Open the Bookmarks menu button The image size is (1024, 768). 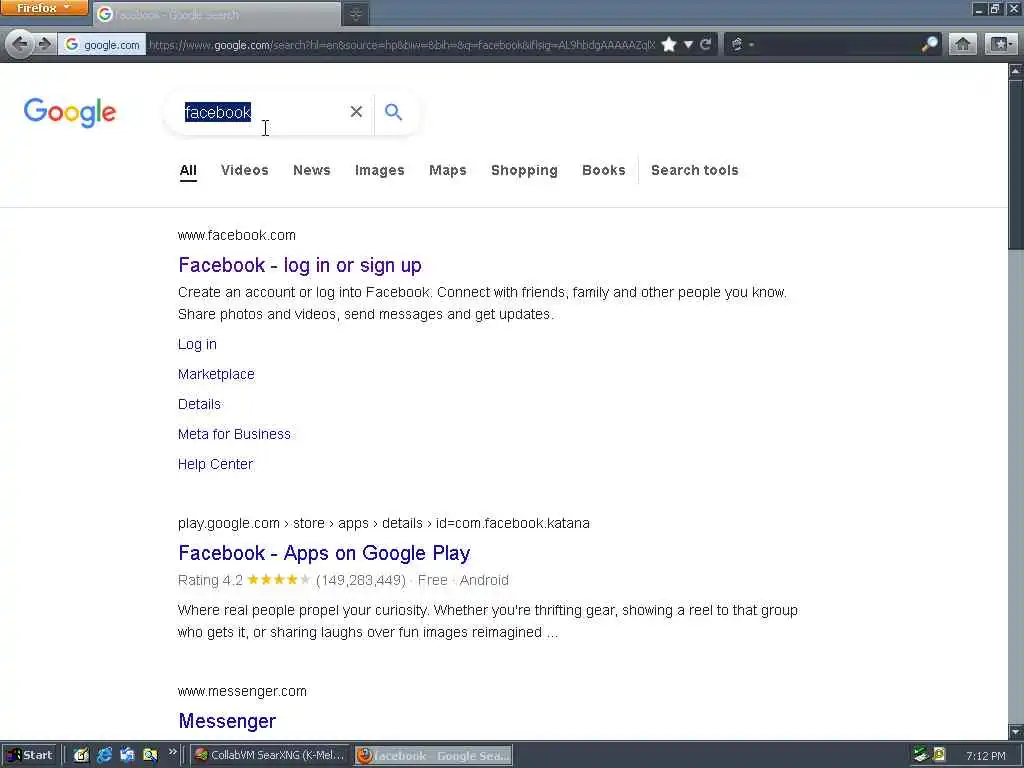[x=1000, y=44]
